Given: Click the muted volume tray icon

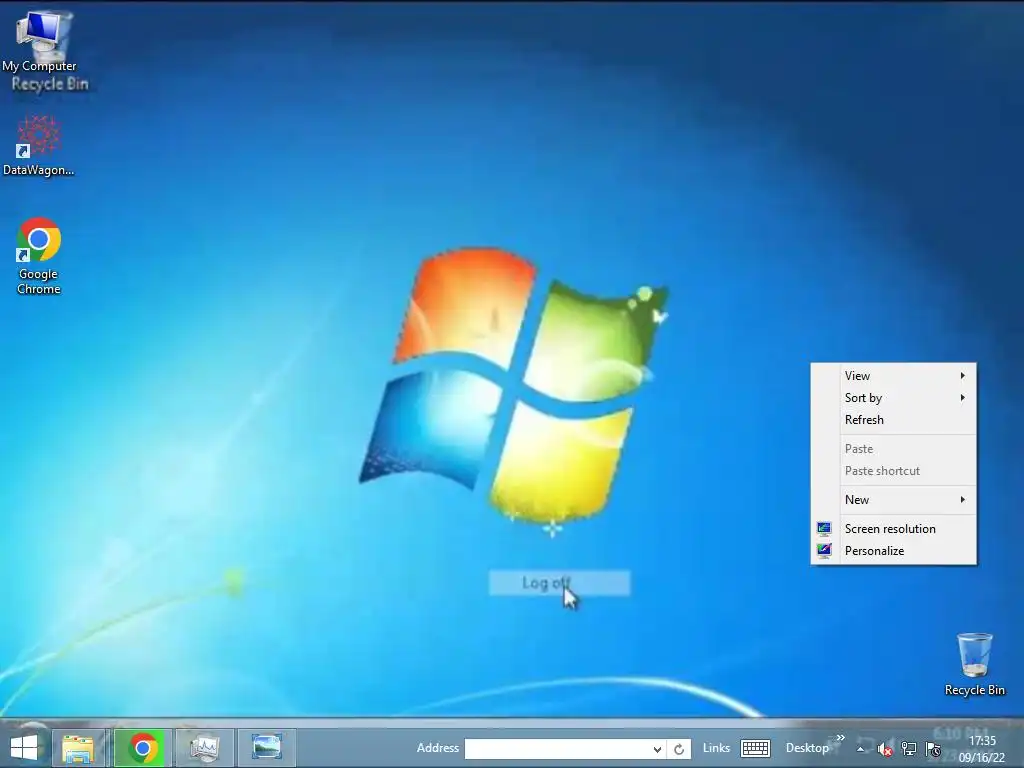Looking at the screenshot, I should tap(885, 749).
